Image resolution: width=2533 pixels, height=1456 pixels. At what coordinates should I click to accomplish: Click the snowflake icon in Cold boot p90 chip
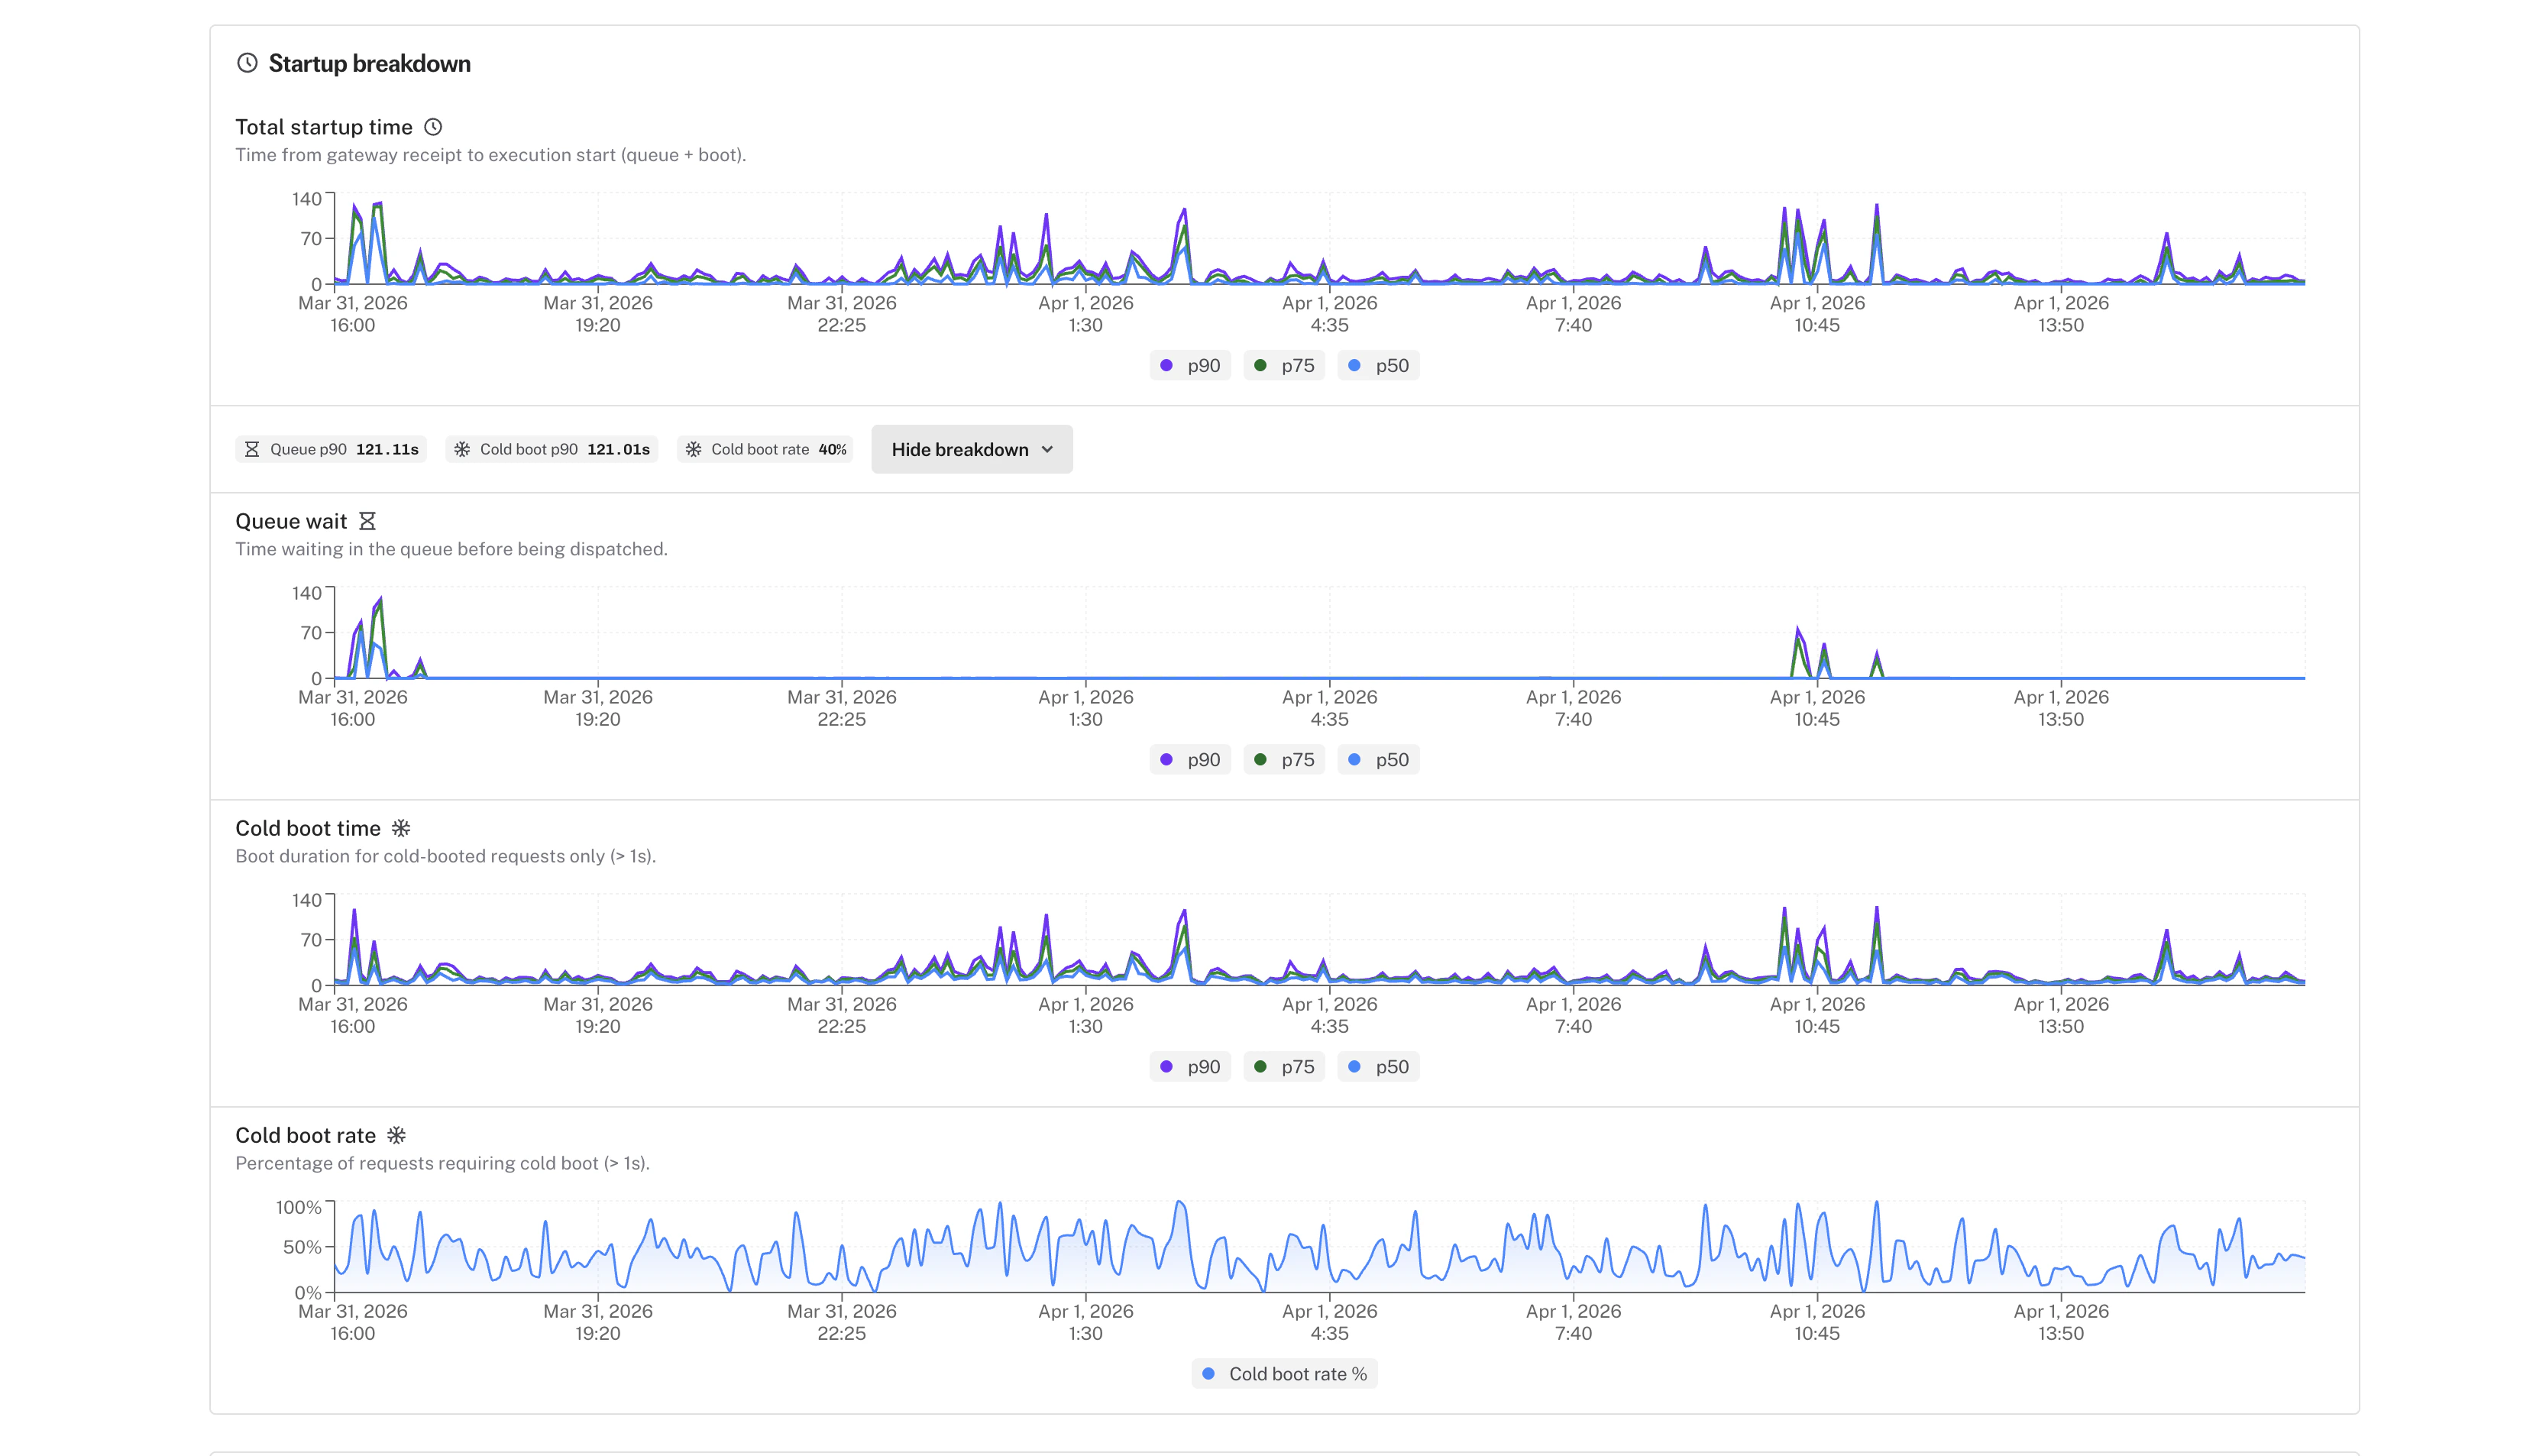tap(462, 449)
